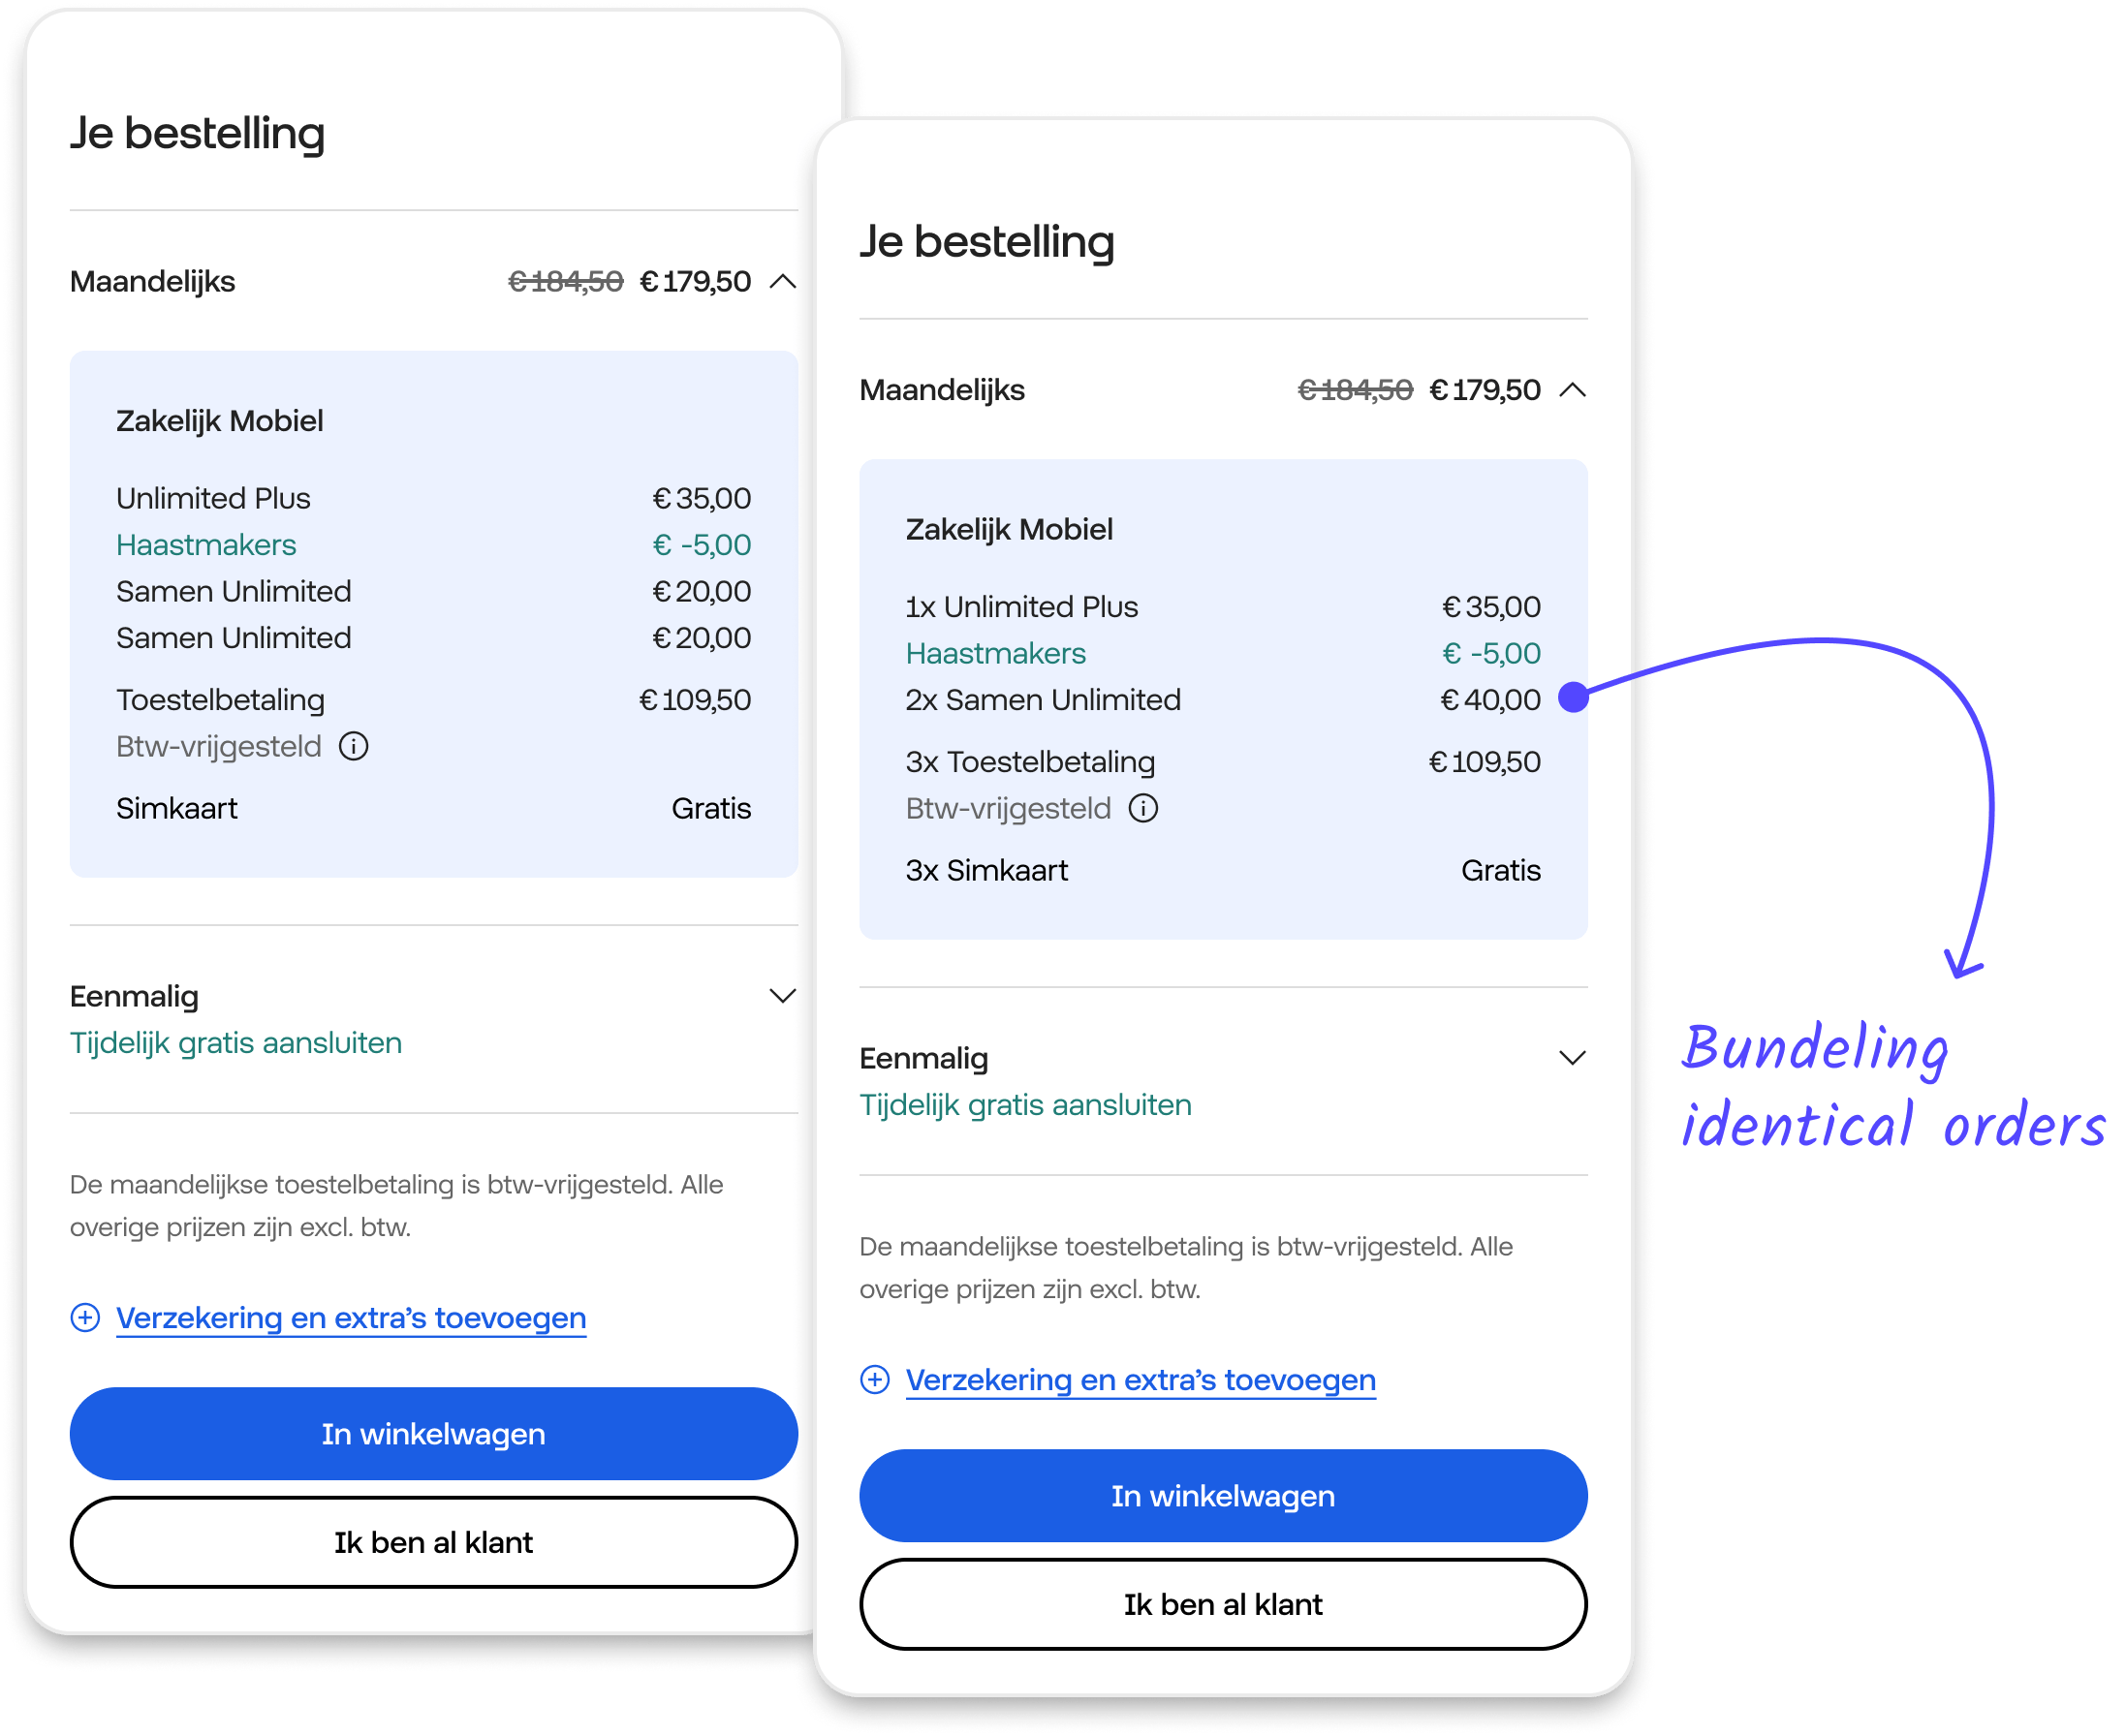Open right 'Verzekering en extra's toevoegen' link

[x=1140, y=1380]
